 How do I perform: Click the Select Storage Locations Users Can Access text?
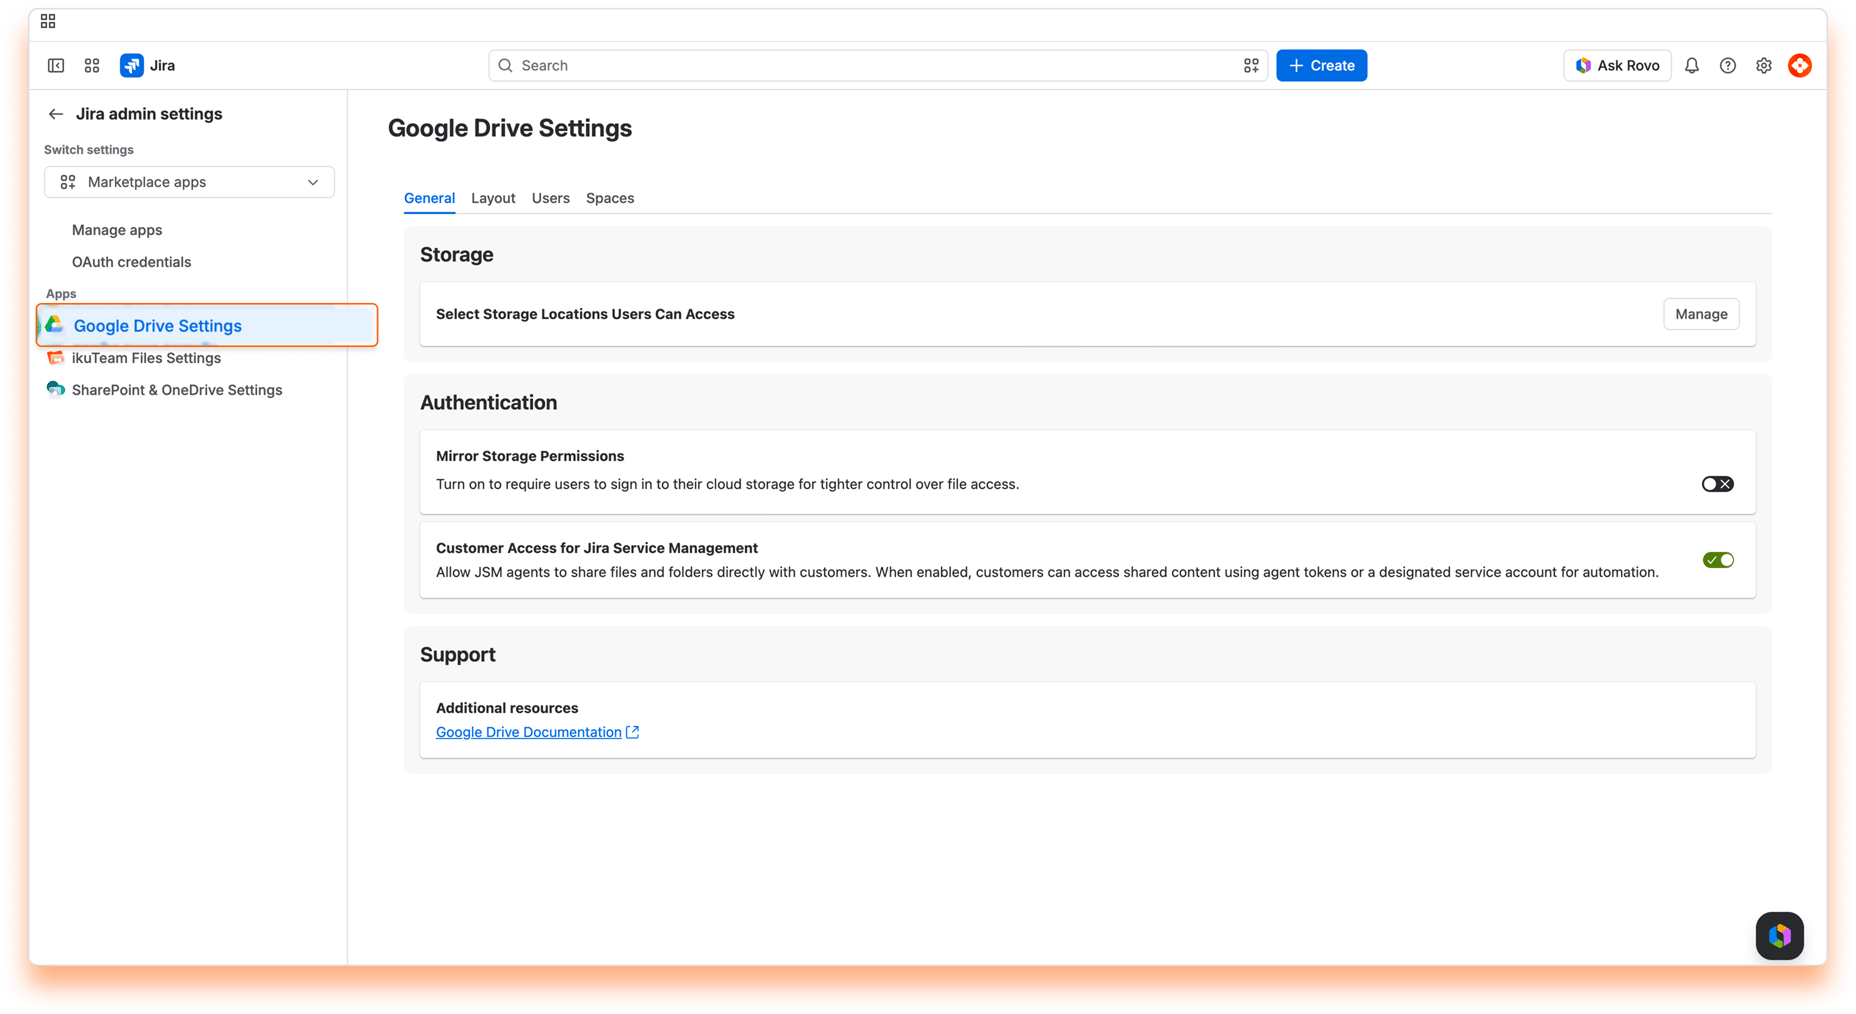pos(585,314)
